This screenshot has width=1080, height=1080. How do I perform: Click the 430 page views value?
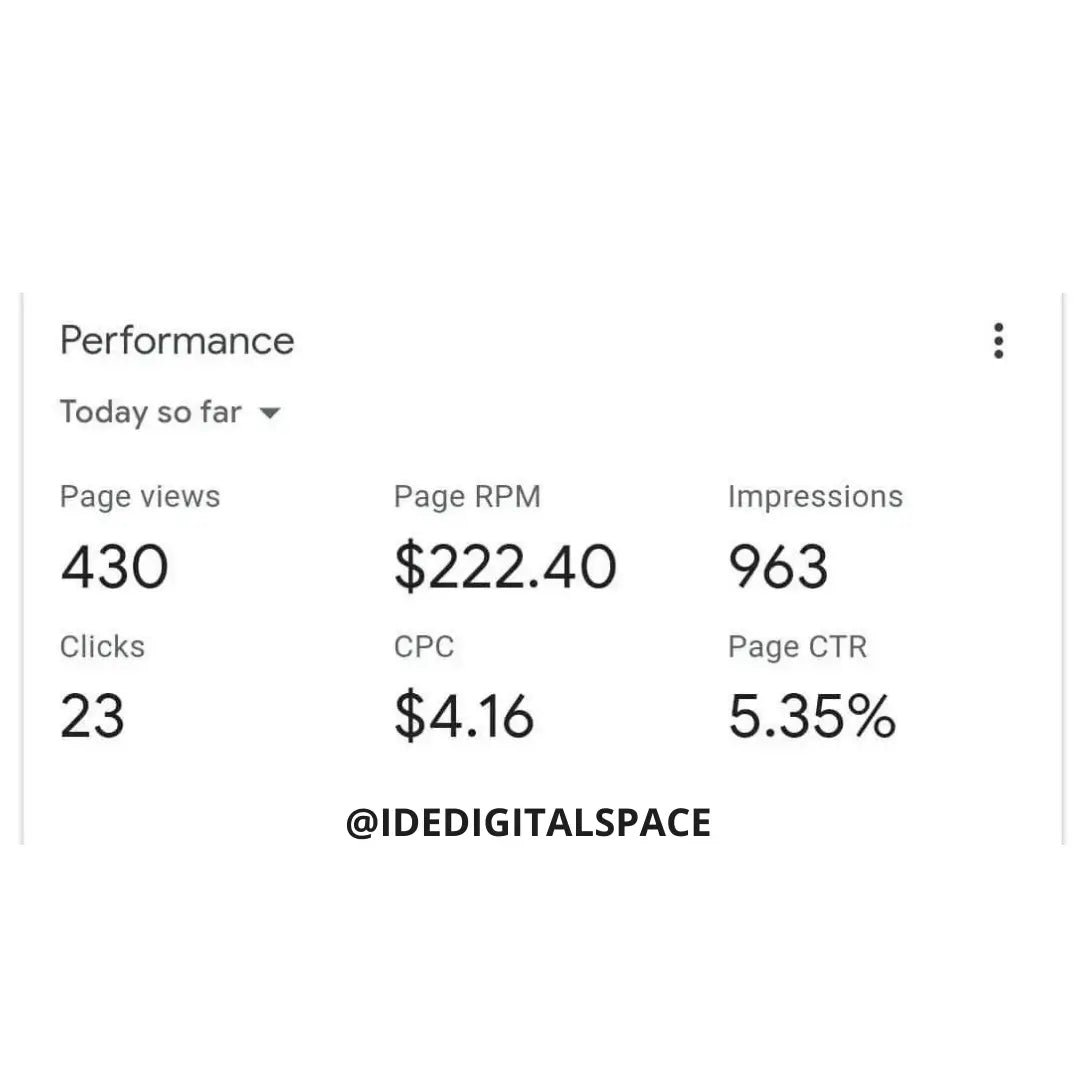[x=114, y=567]
